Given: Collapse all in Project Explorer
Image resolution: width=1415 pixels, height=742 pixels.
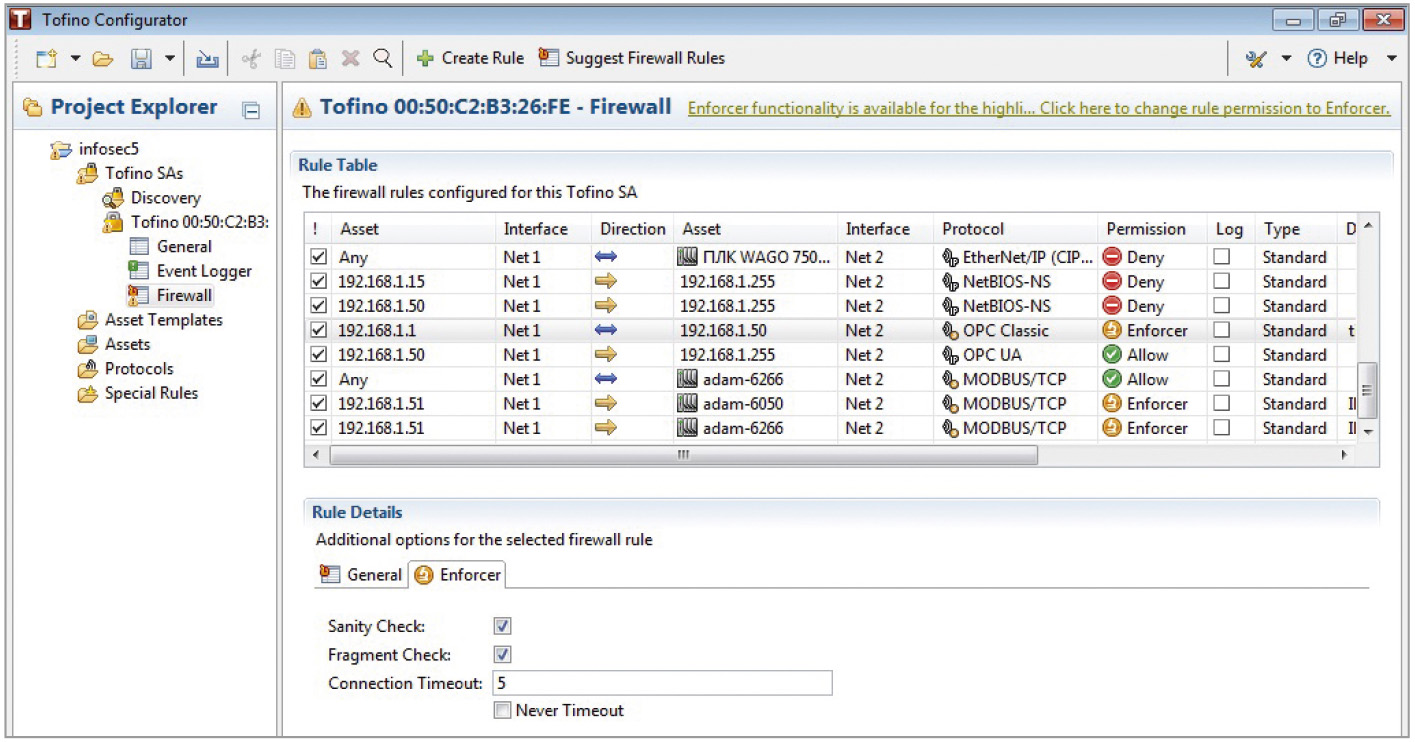Looking at the screenshot, I should (x=252, y=110).
